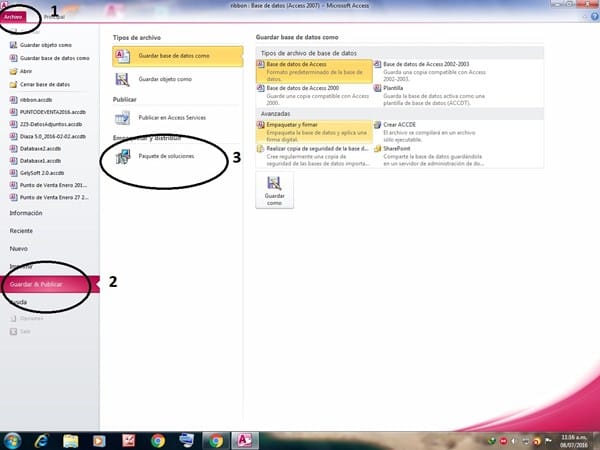Open the Action Center flag tray icon

(x=548, y=441)
